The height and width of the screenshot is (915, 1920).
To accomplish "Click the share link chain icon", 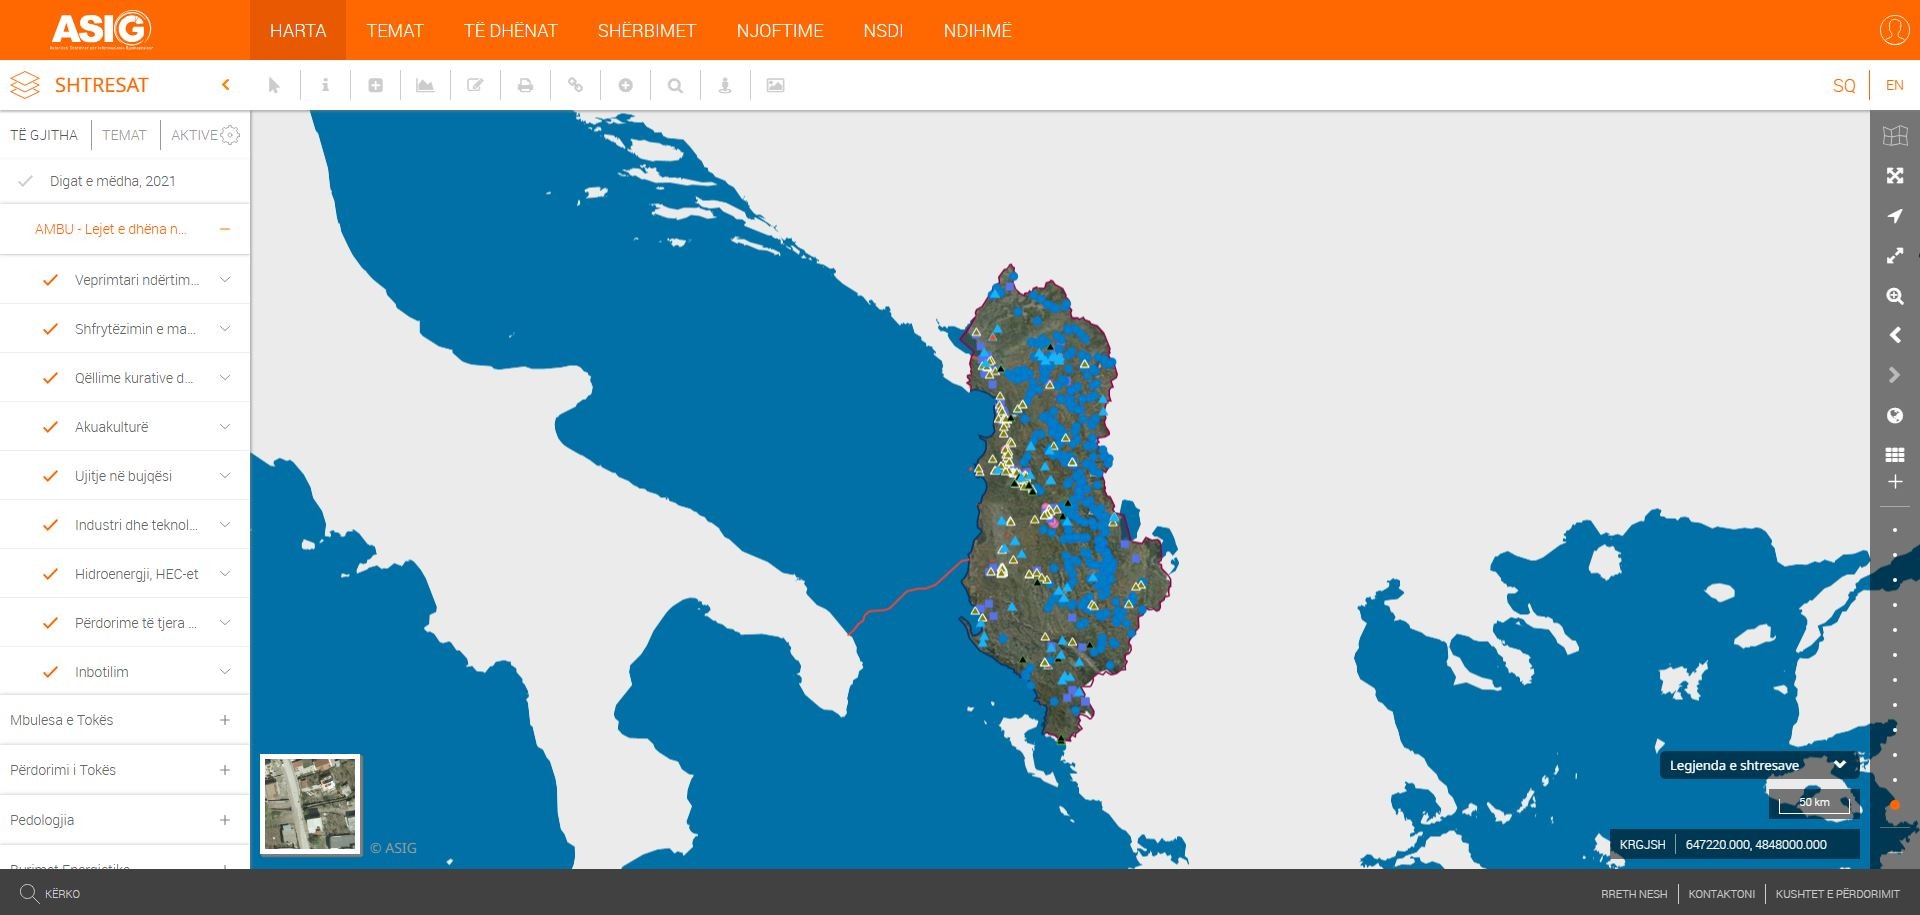I will point(575,86).
